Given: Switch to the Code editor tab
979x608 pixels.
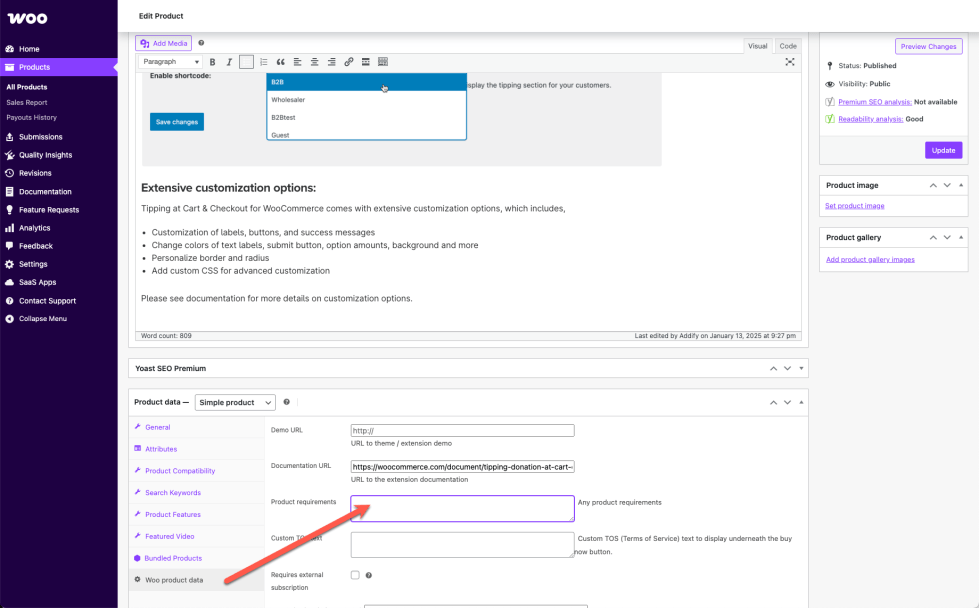Looking at the screenshot, I should click(x=788, y=46).
